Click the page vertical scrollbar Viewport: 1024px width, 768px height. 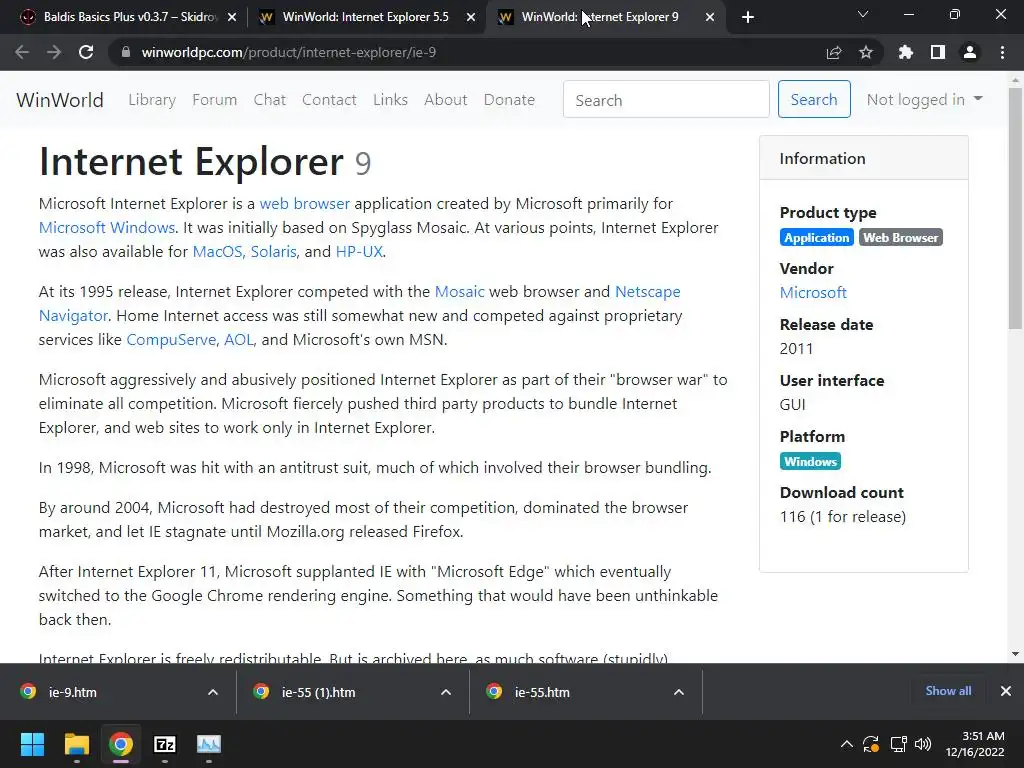click(x=1015, y=208)
